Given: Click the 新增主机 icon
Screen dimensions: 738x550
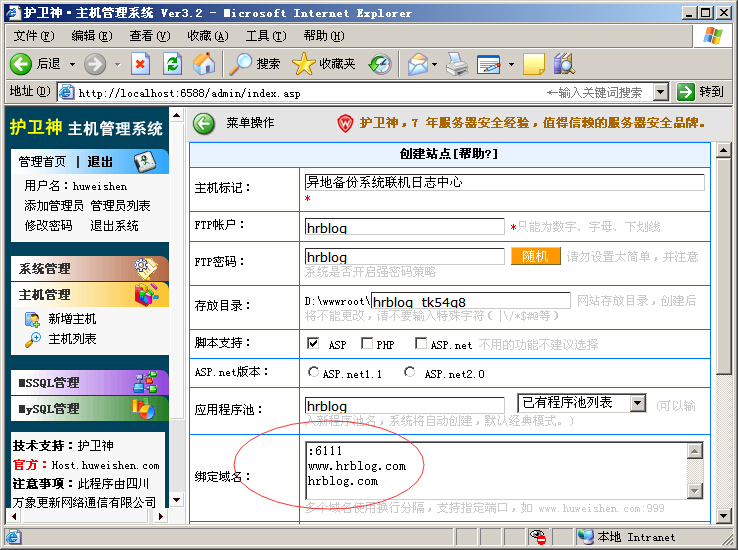Looking at the screenshot, I should click(x=32, y=319).
